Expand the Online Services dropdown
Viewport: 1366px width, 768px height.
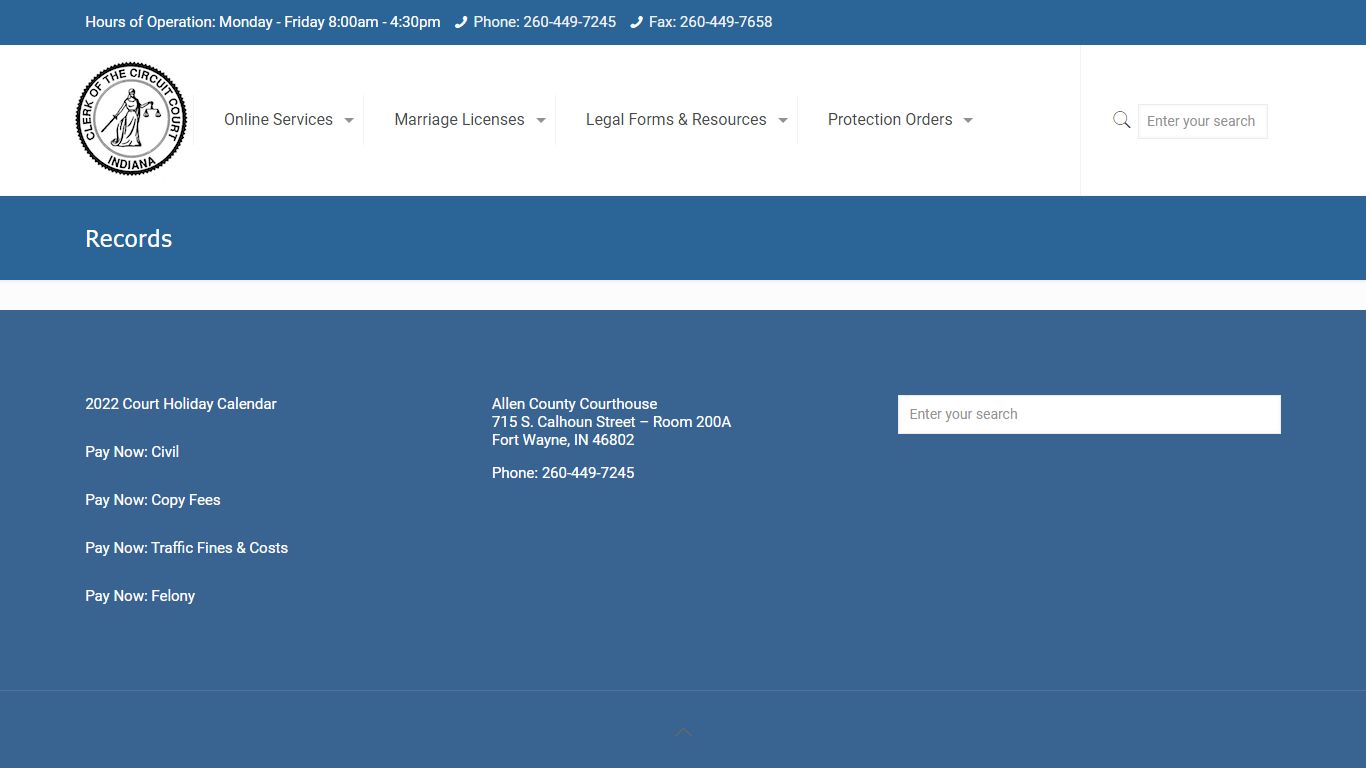(288, 119)
